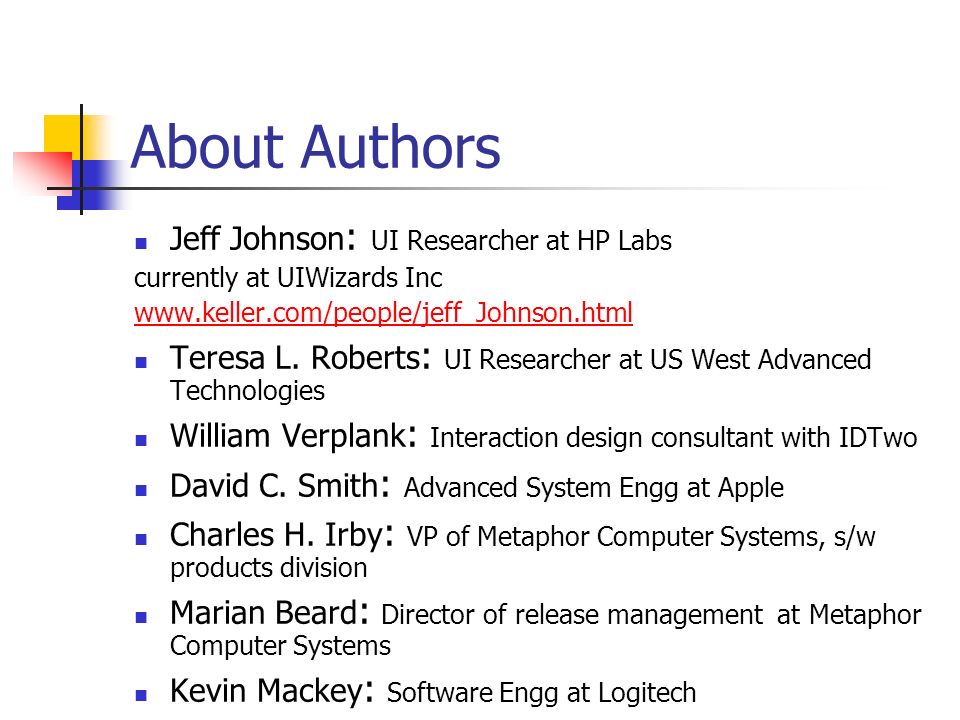Click the red gradient square in title decoration
Viewport: 960px width, 720px height.
pos(42,173)
